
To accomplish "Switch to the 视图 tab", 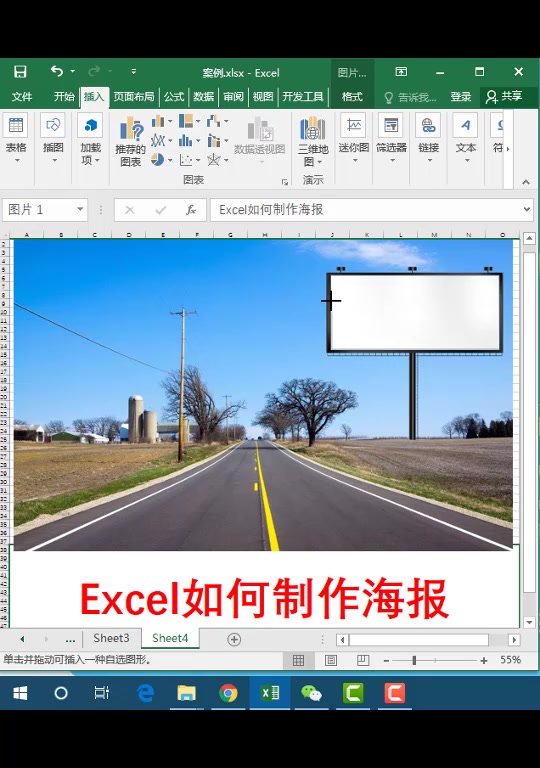I will pyautogui.click(x=263, y=96).
